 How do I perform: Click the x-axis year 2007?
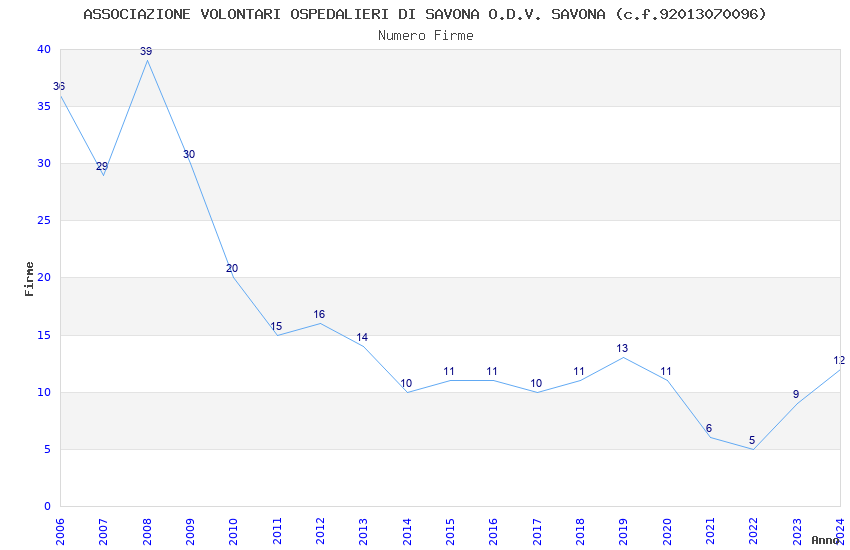pos(103,531)
